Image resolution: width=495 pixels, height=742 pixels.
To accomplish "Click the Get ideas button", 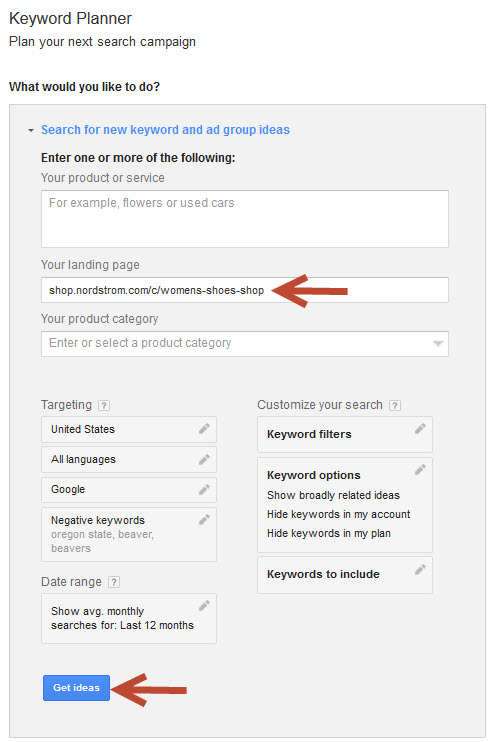I will coord(76,688).
